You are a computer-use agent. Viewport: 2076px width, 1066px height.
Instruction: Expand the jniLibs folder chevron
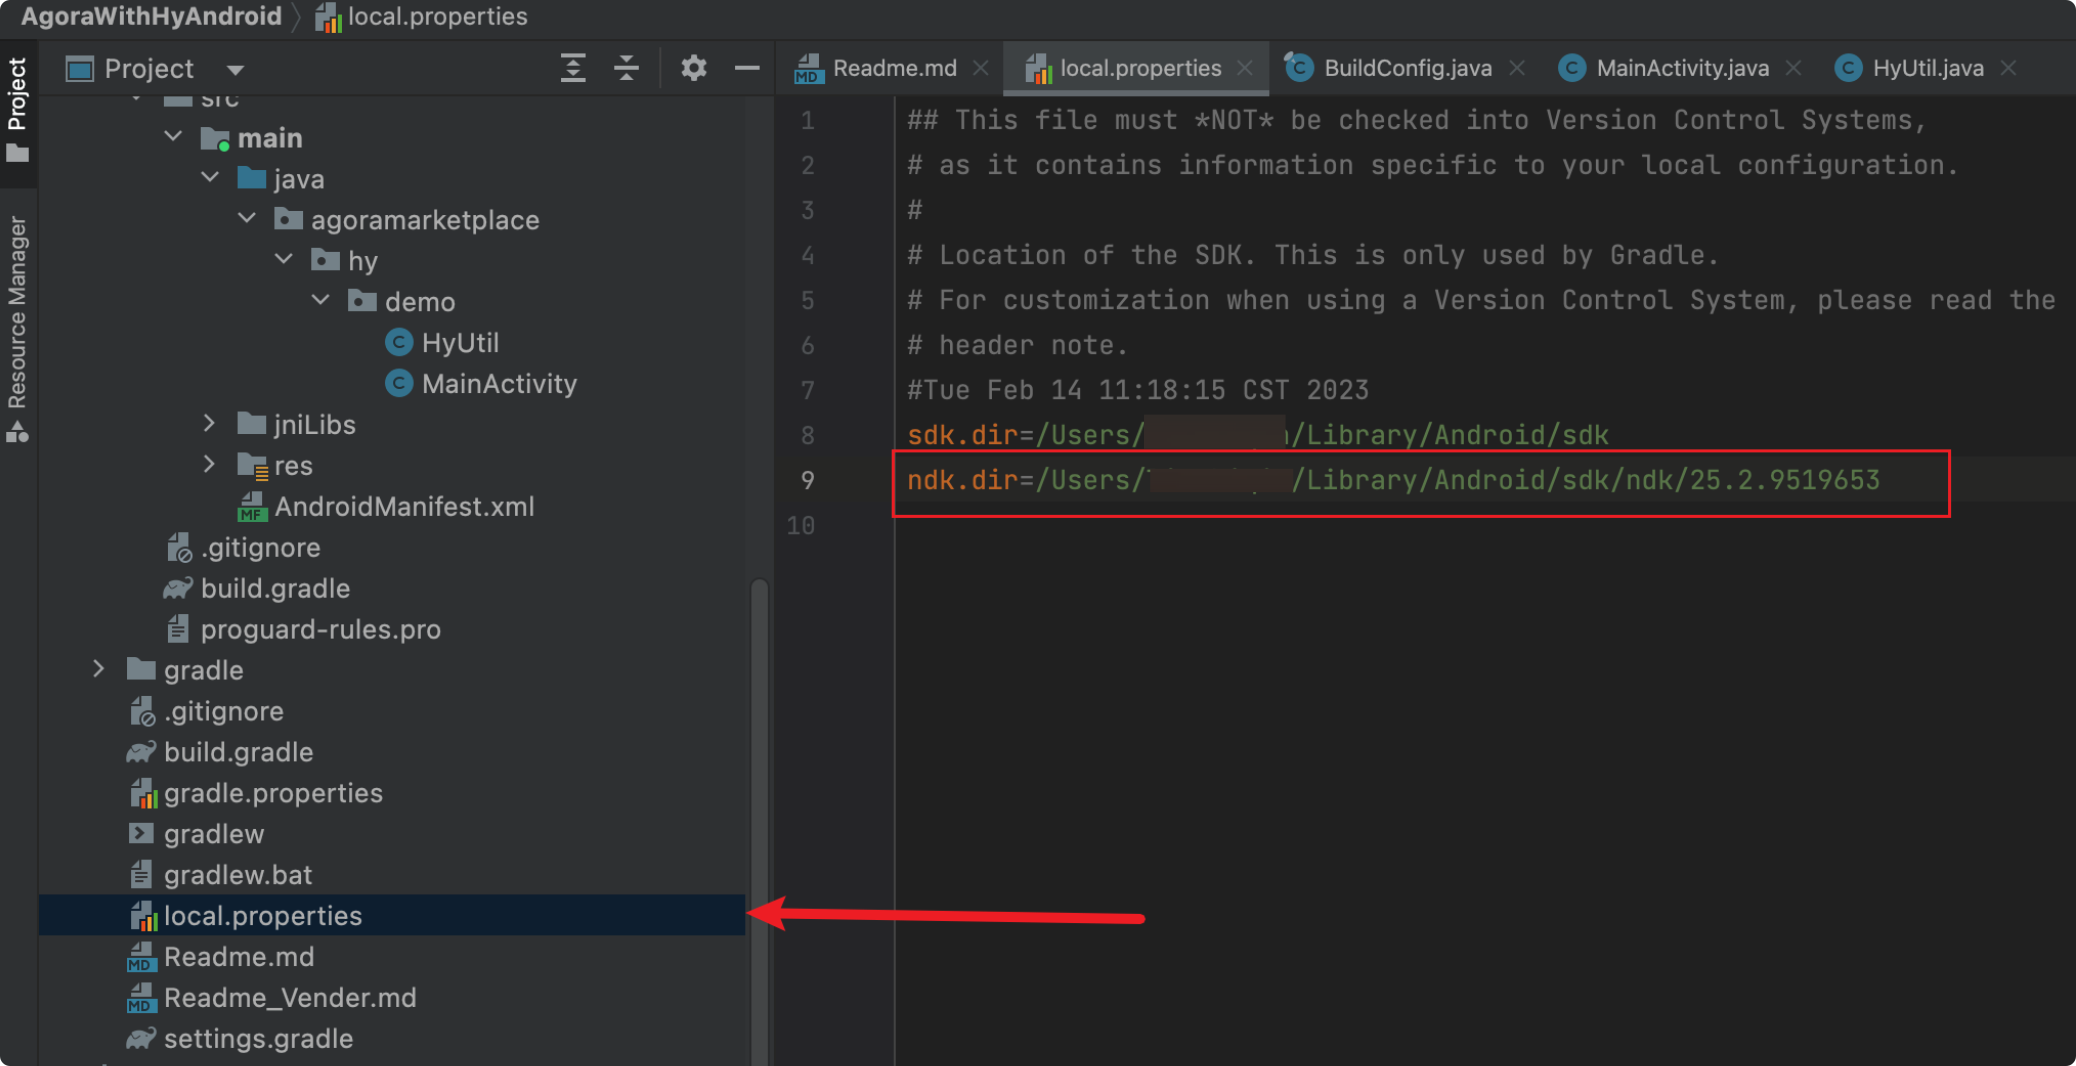click(210, 423)
